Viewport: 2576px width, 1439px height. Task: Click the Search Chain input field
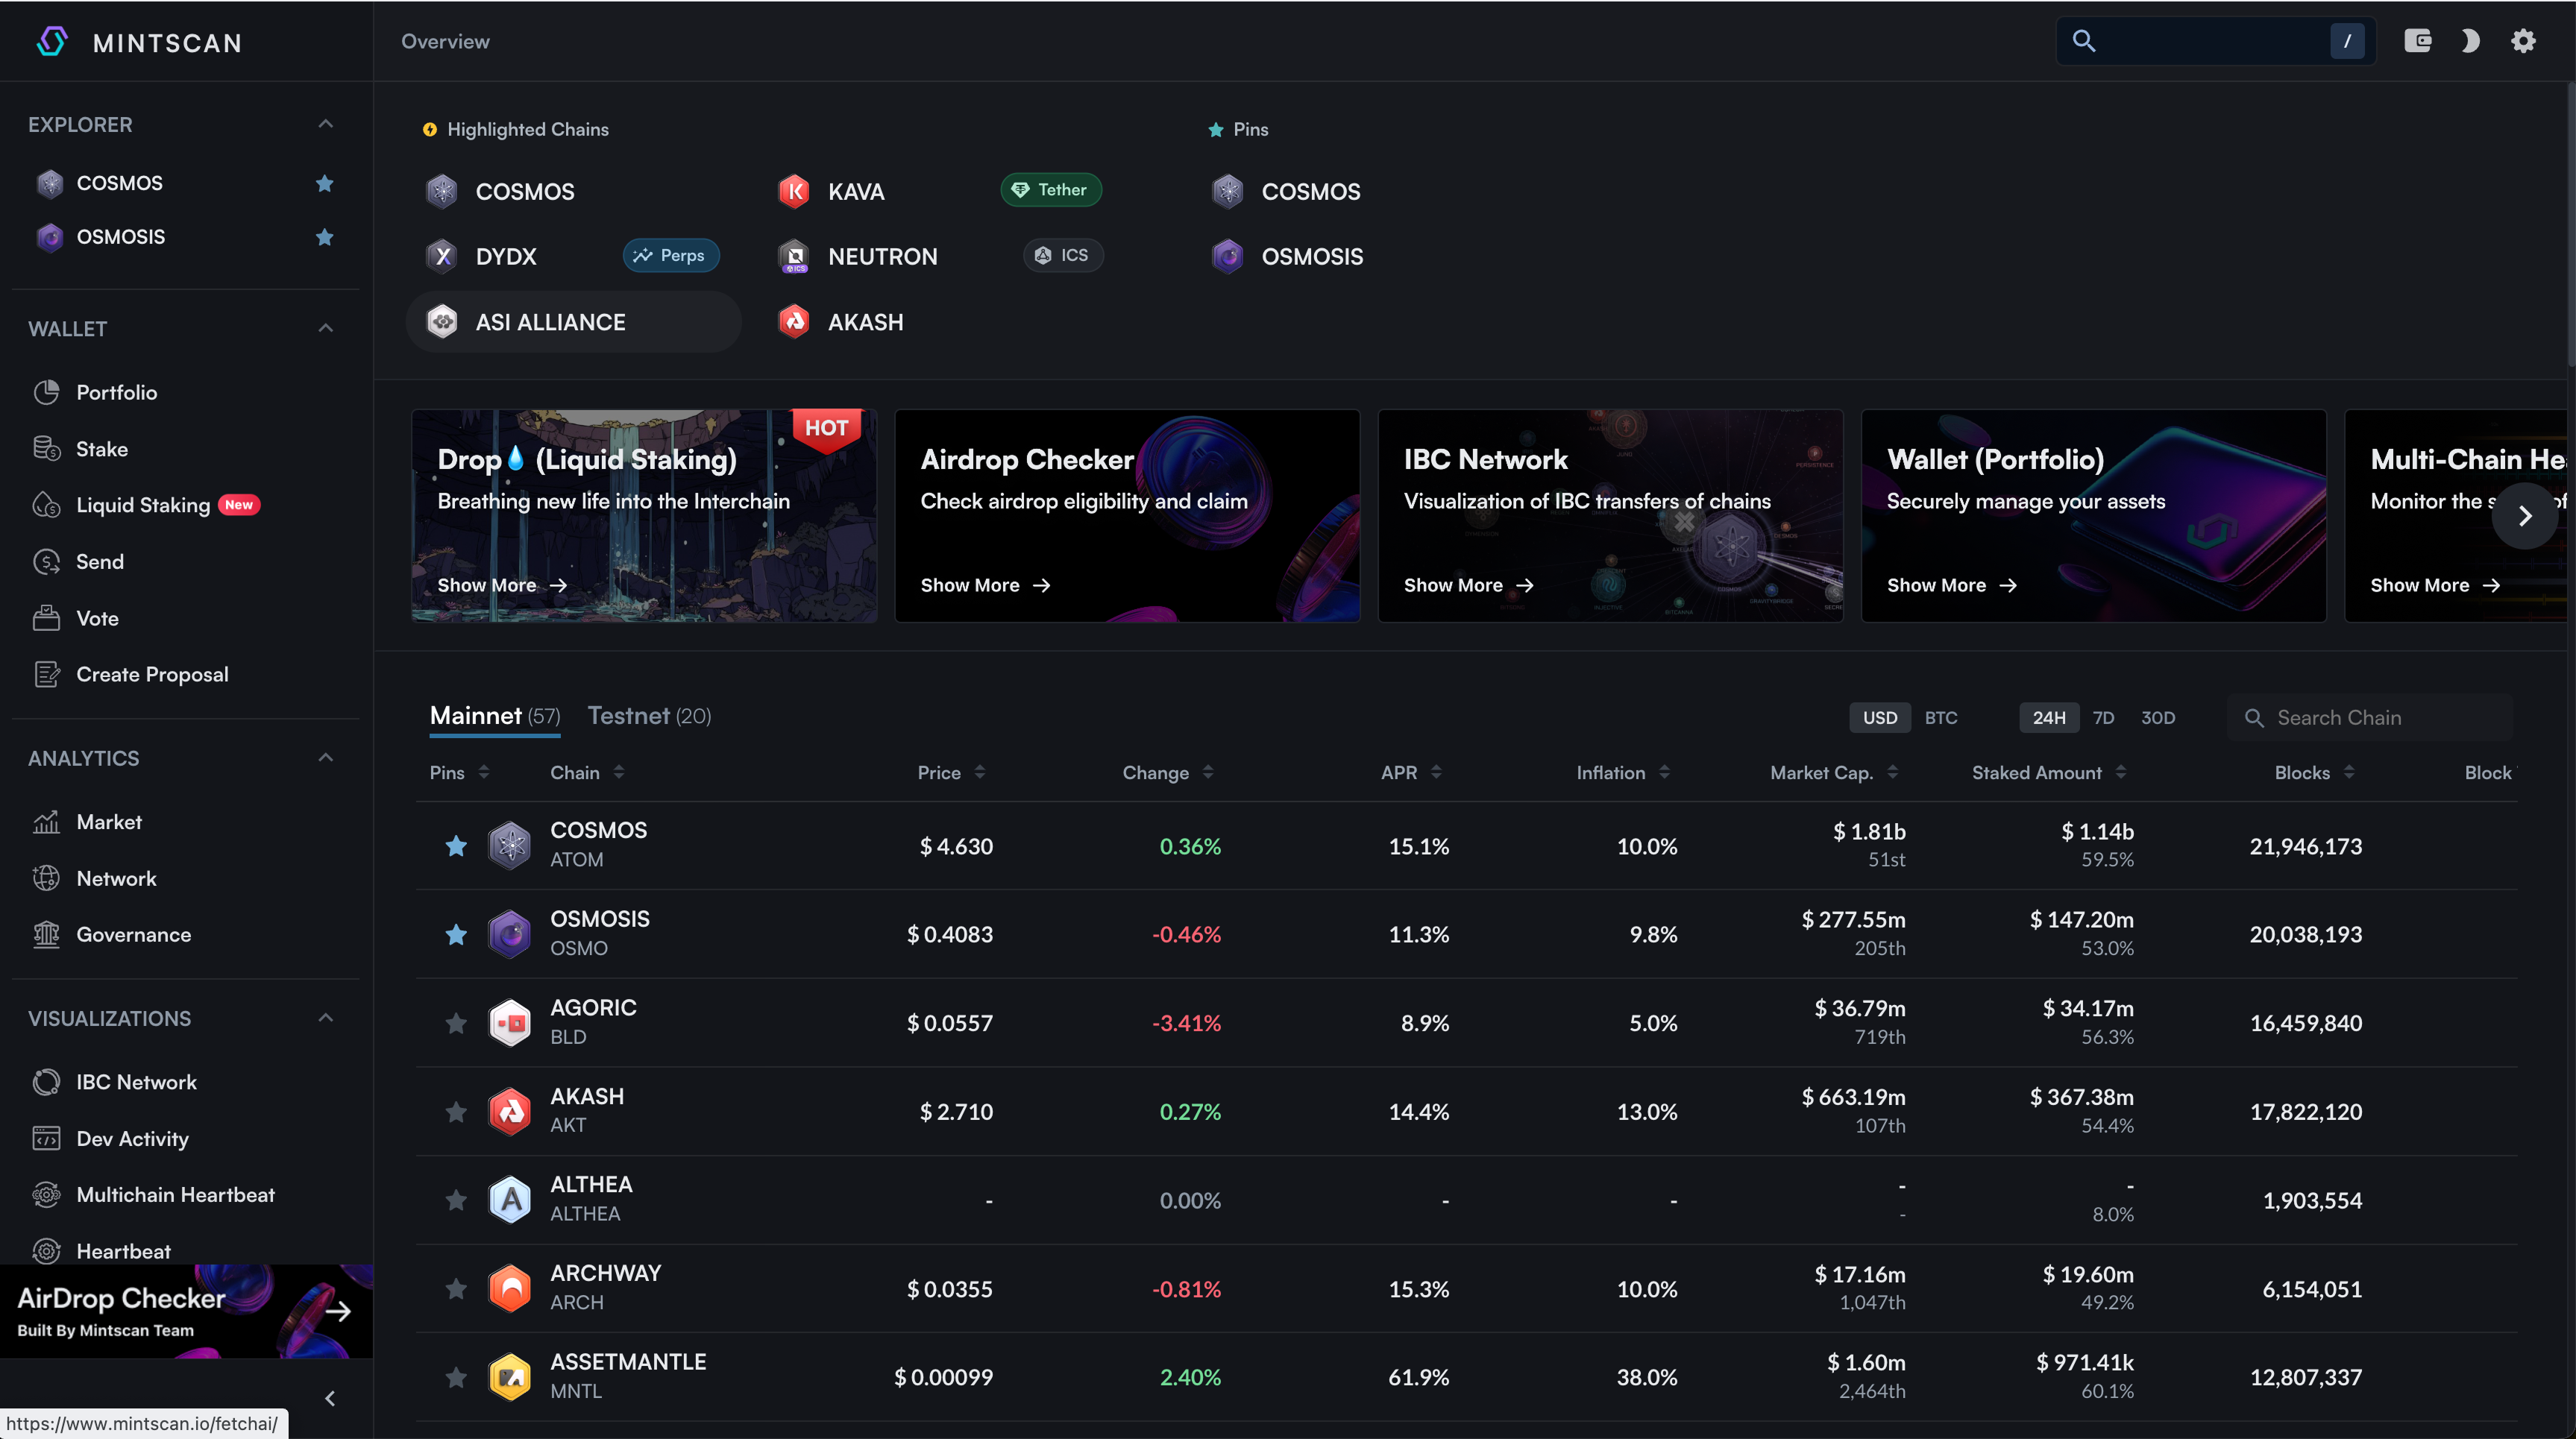[x=2370, y=717]
